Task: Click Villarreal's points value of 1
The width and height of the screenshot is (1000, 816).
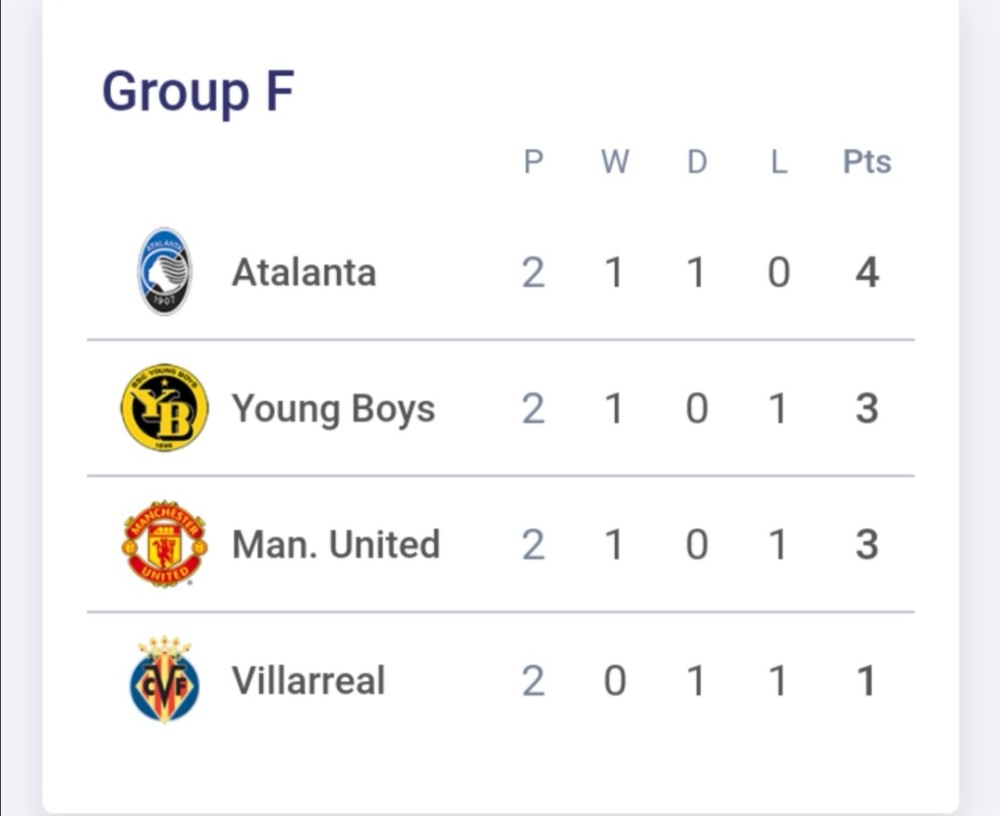Action: point(867,681)
